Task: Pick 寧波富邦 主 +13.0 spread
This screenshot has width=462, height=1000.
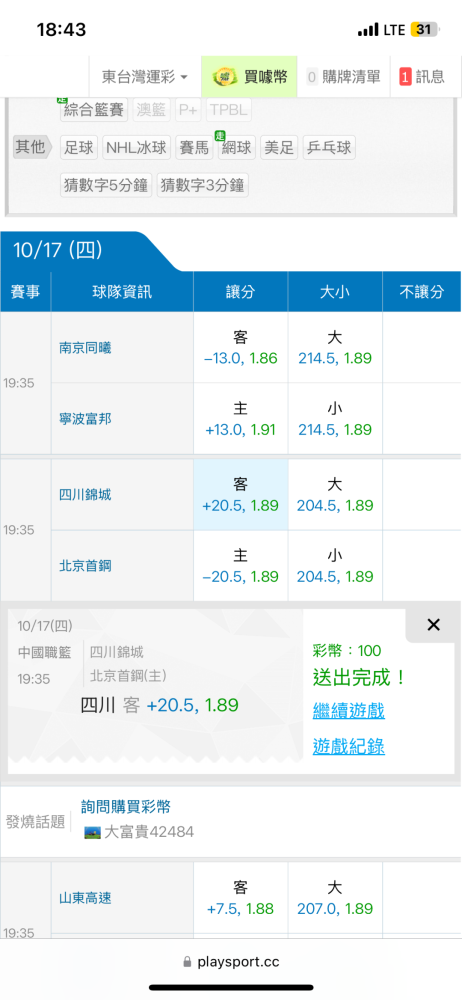Action: (241, 419)
